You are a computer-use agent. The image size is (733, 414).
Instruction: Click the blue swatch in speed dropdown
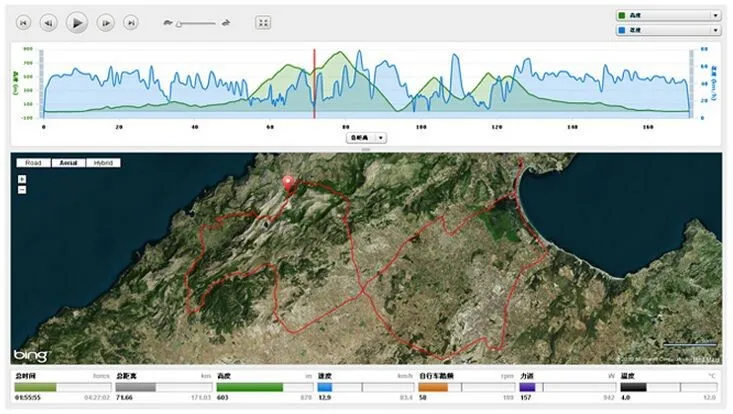[x=622, y=30]
